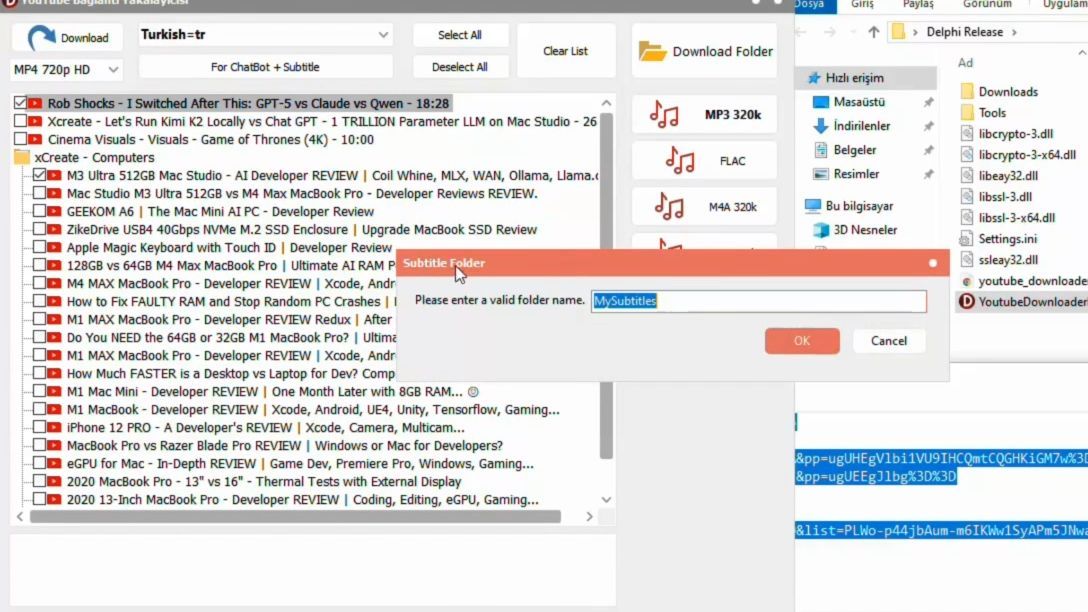
Task: Select the 2020 MacBook Pro Thermal Tests row
Action: (264, 482)
